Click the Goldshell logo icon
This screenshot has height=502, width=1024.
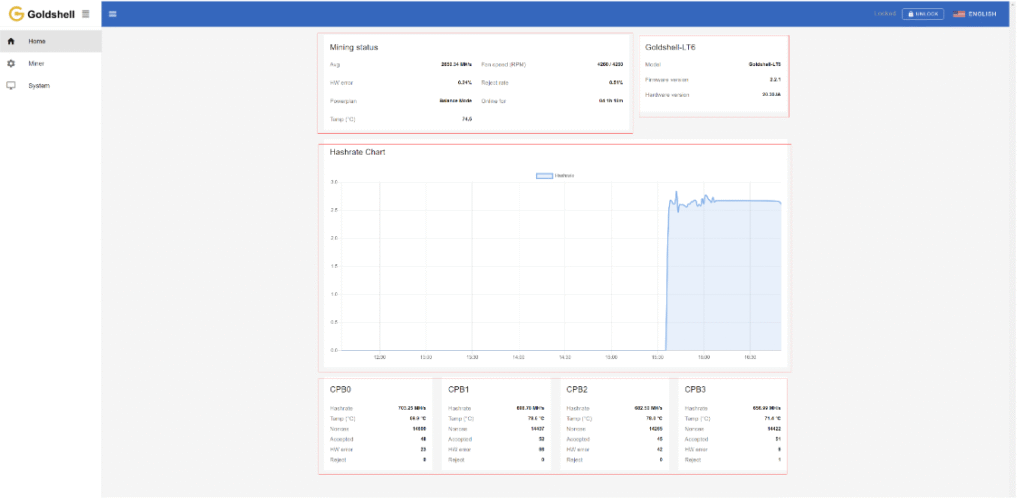(x=16, y=14)
